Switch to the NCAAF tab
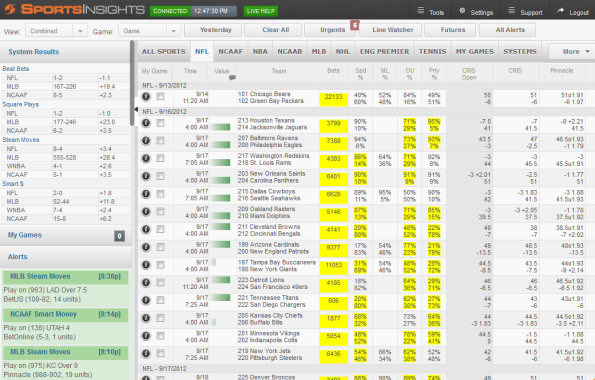This screenshot has height=380, width=595. [x=230, y=52]
